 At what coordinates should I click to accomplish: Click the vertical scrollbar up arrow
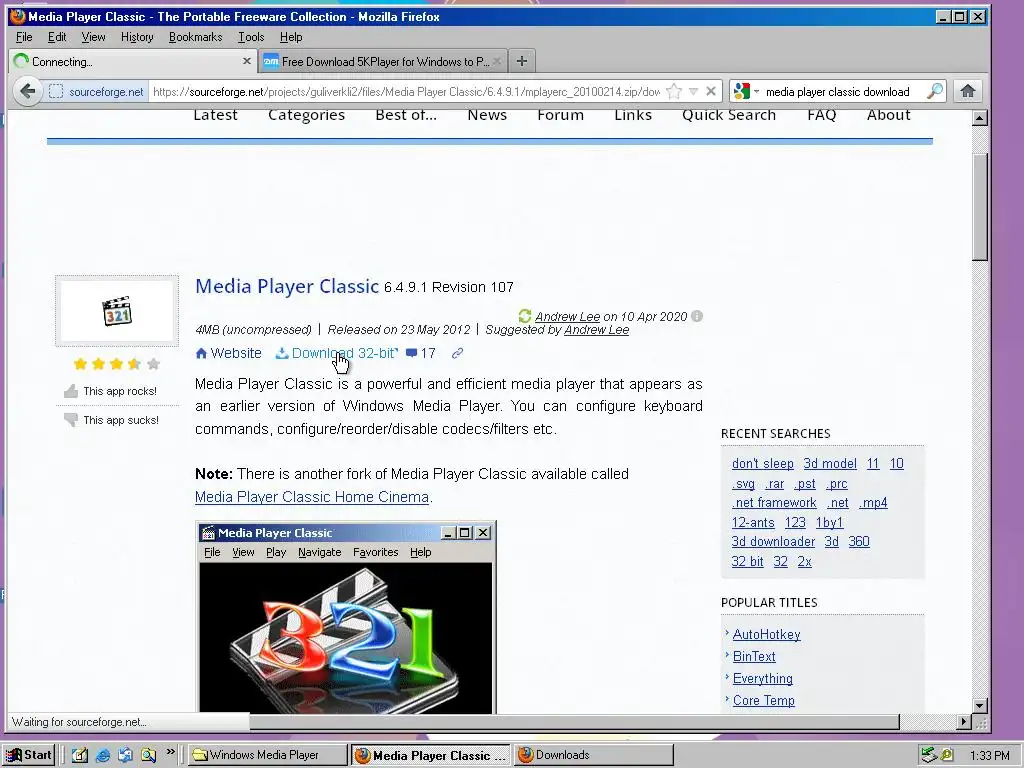(x=980, y=118)
